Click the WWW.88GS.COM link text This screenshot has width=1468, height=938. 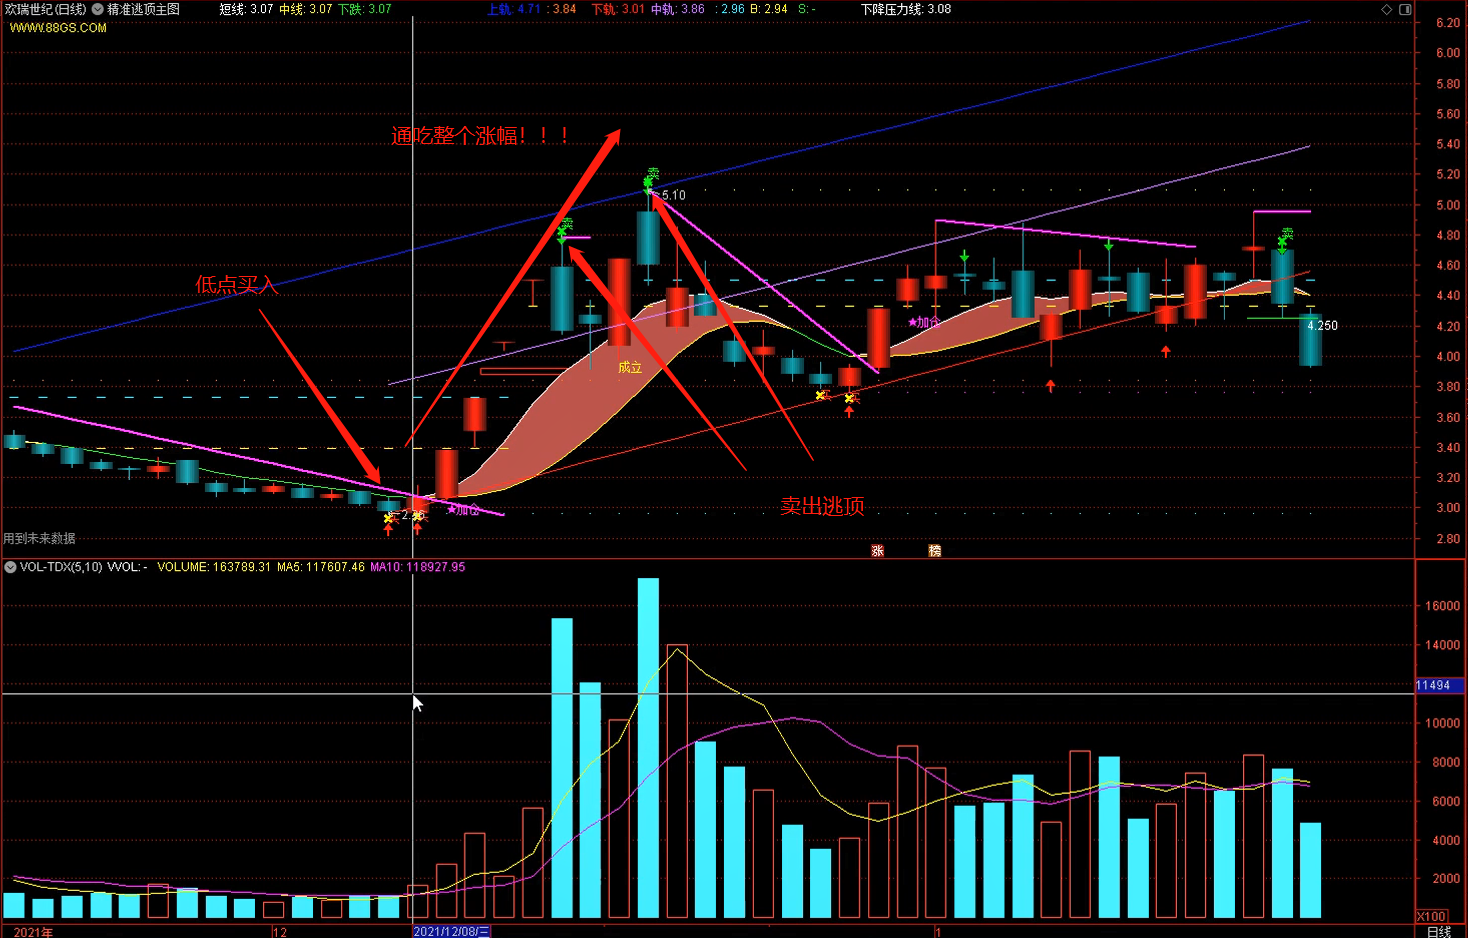point(58,28)
